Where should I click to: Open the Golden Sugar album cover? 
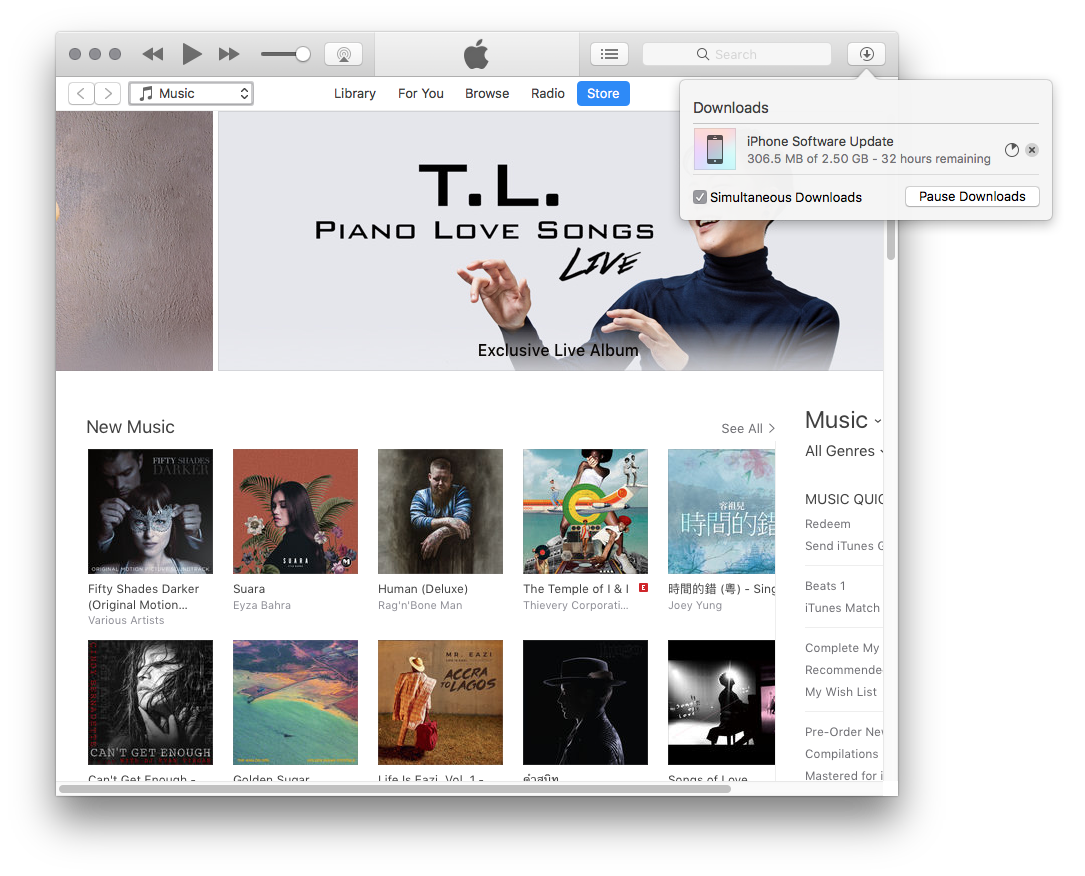tap(295, 702)
